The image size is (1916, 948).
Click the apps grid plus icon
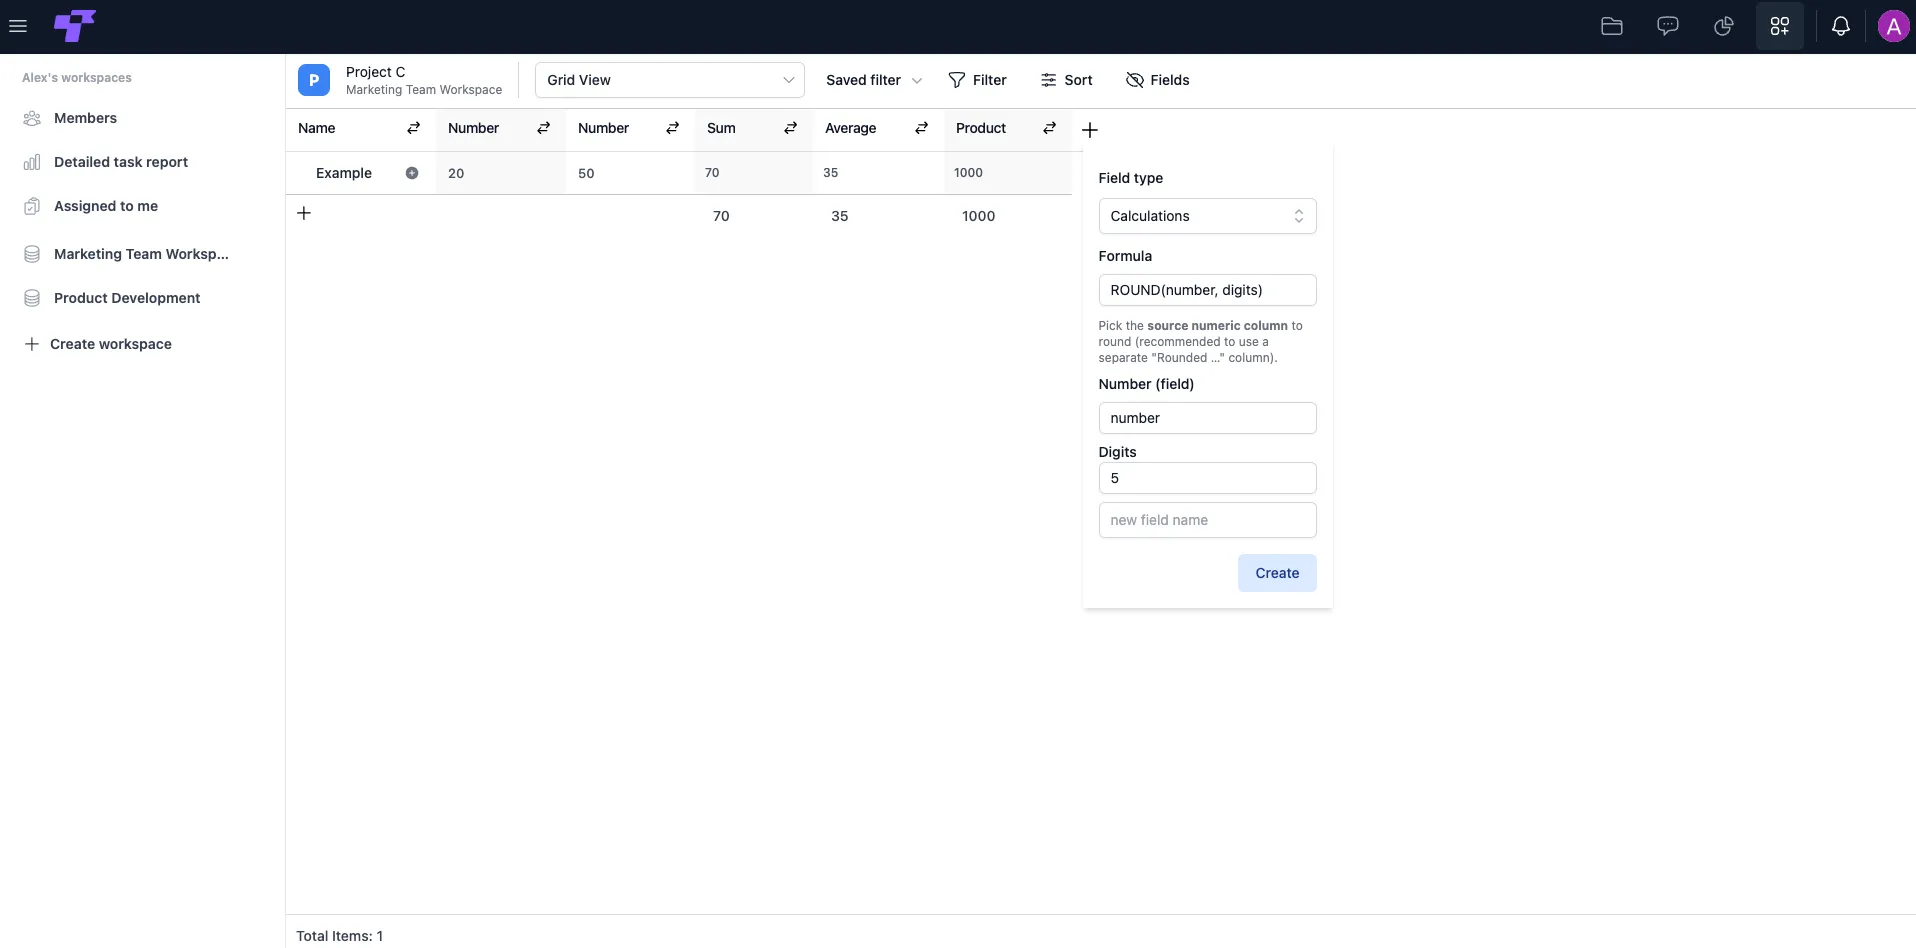point(1780,26)
